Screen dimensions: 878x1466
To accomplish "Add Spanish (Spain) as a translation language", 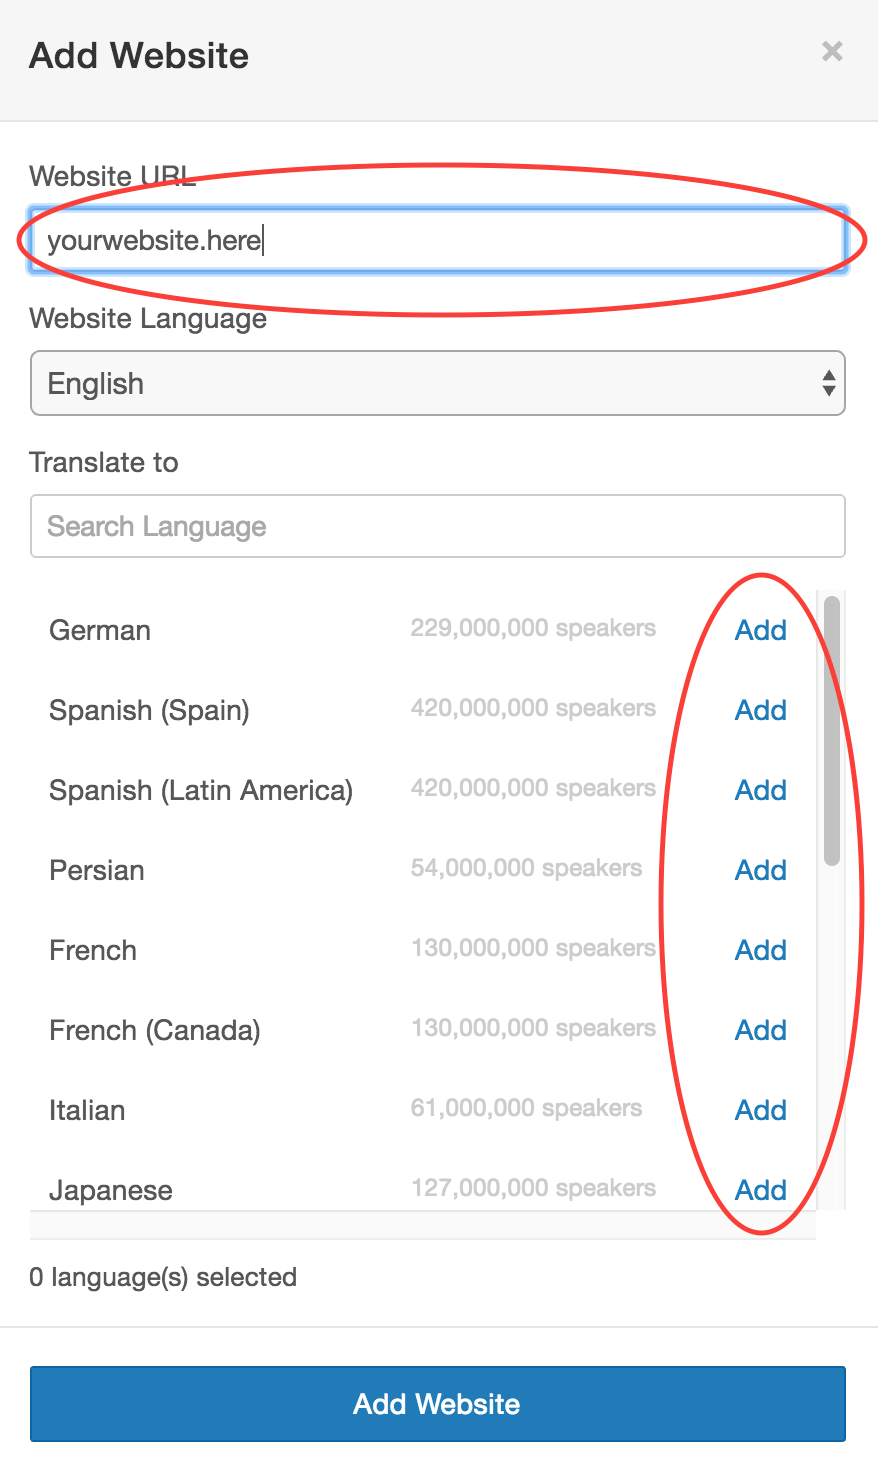I will [x=760, y=710].
